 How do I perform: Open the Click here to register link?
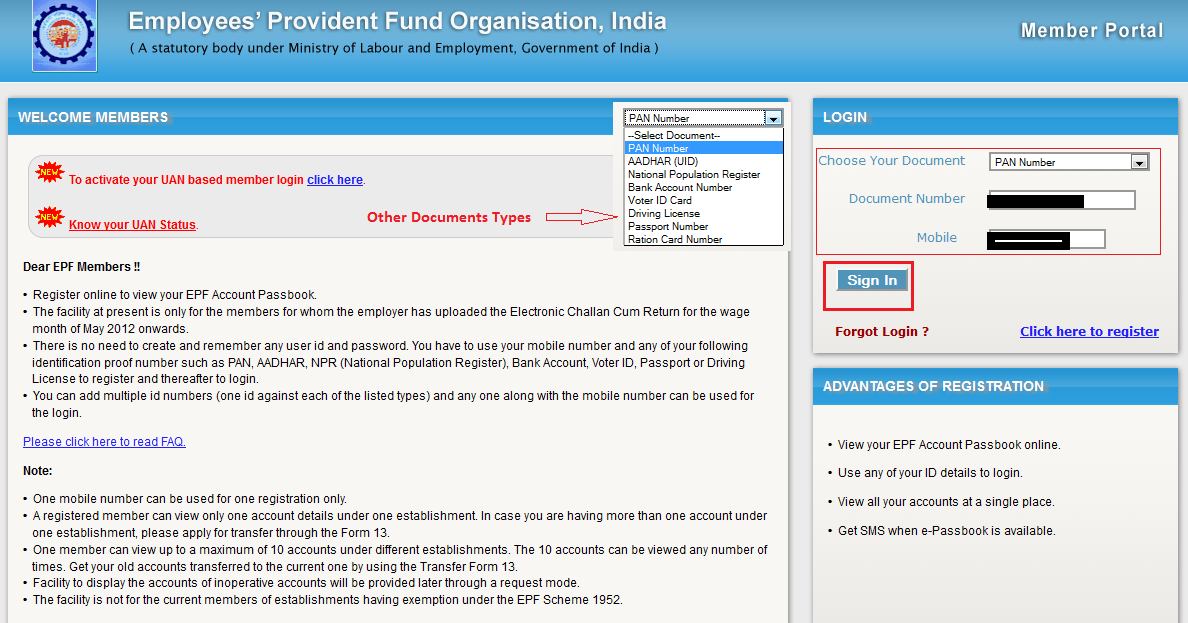pyautogui.click(x=1089, y=331)
